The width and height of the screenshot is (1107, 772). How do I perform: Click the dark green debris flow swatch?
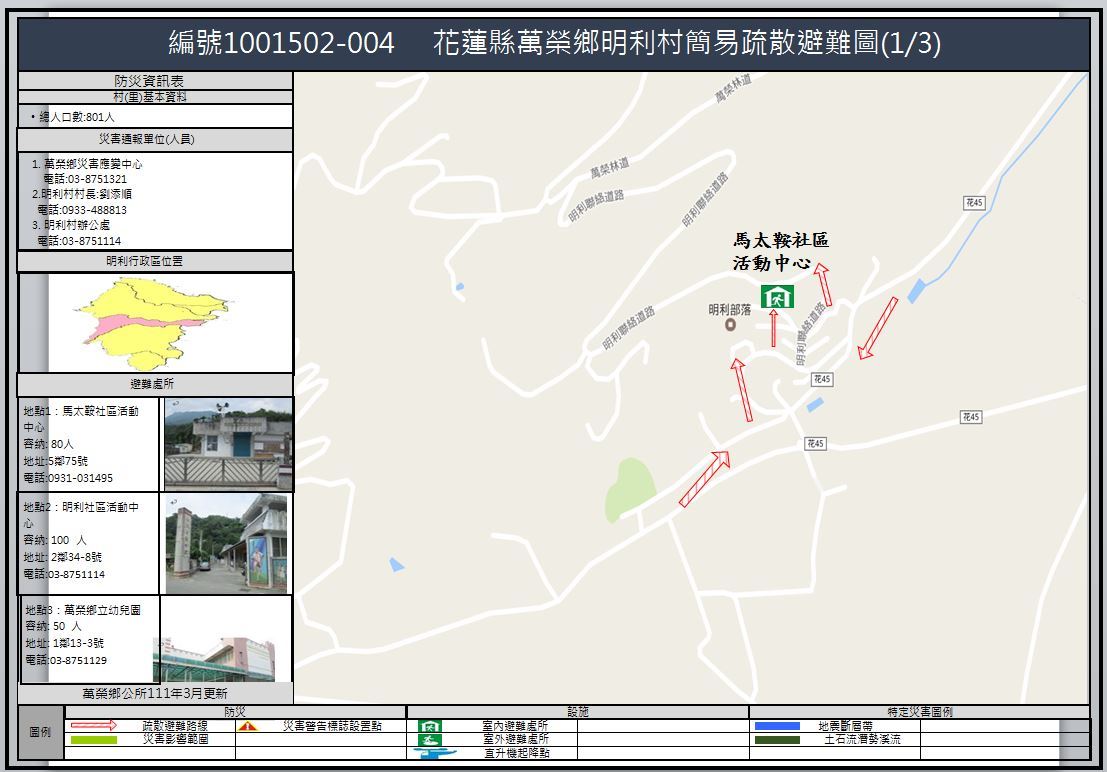coord(777,740)
